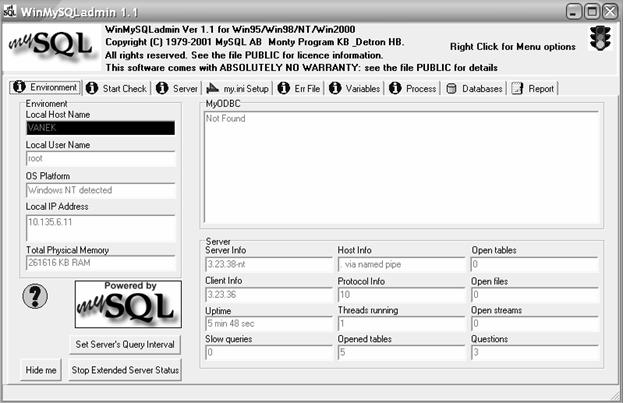Switch to the Server tab

click(177, 88)
